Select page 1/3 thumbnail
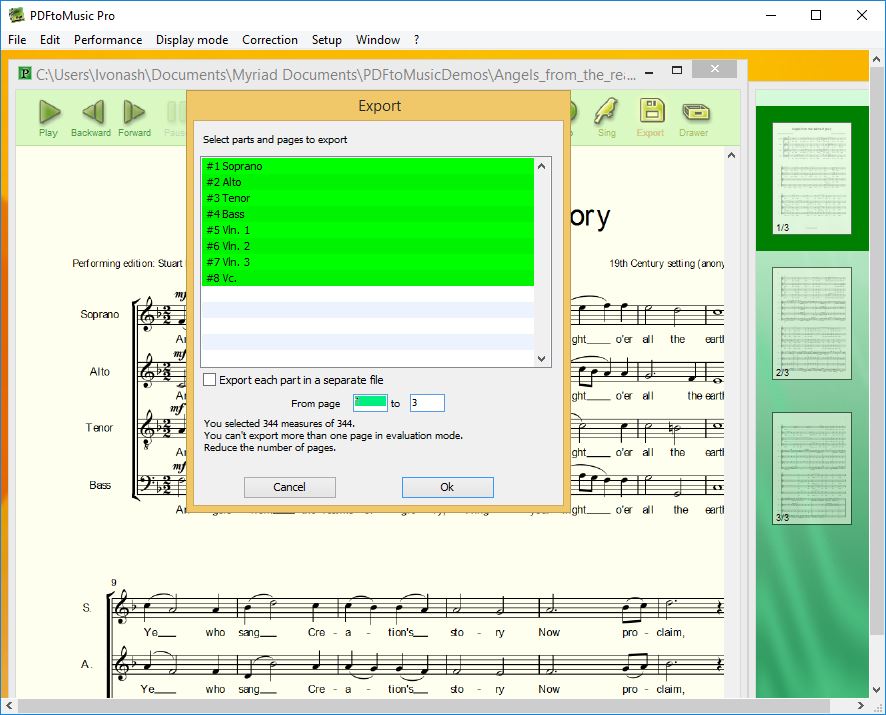 click(x=812, y=178)
